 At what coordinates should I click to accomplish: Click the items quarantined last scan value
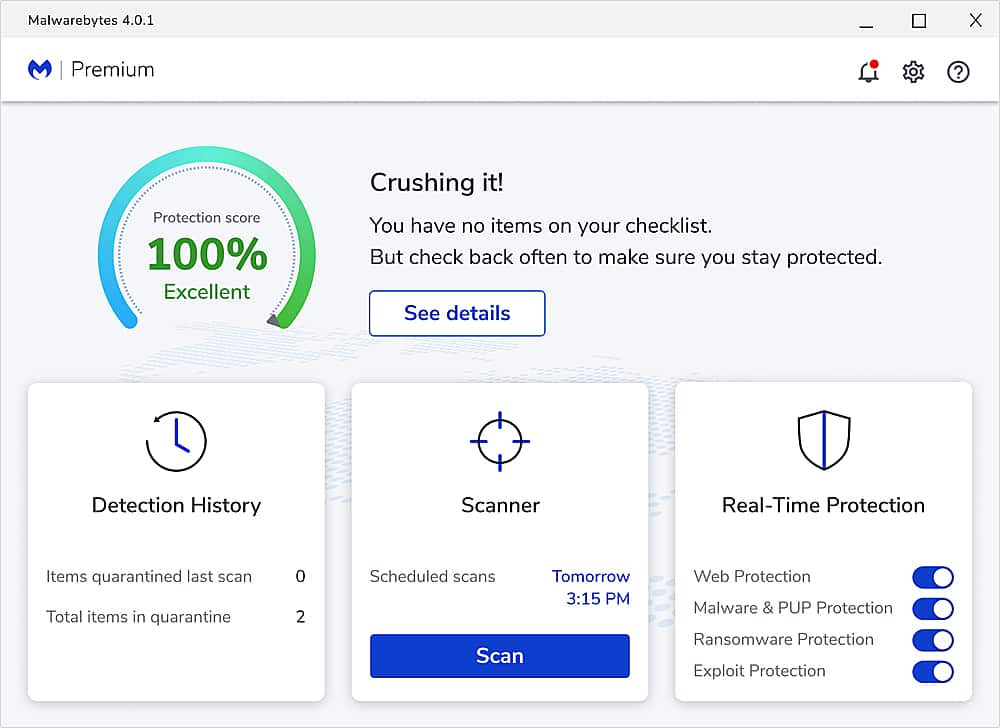300,577
